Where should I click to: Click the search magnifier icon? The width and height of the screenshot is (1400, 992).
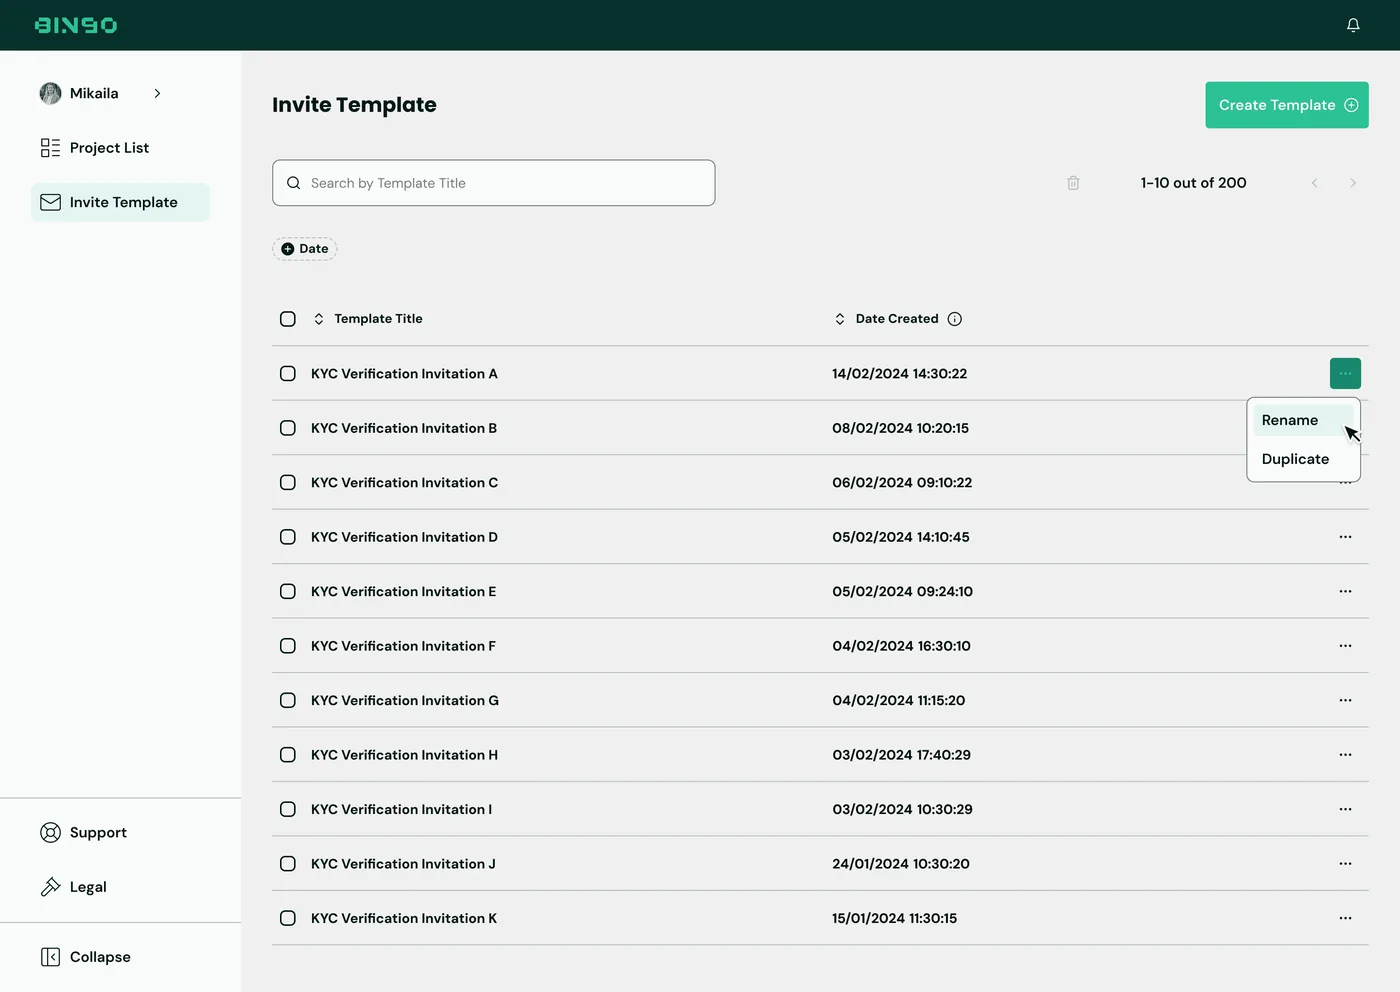[x=294, y=183]
